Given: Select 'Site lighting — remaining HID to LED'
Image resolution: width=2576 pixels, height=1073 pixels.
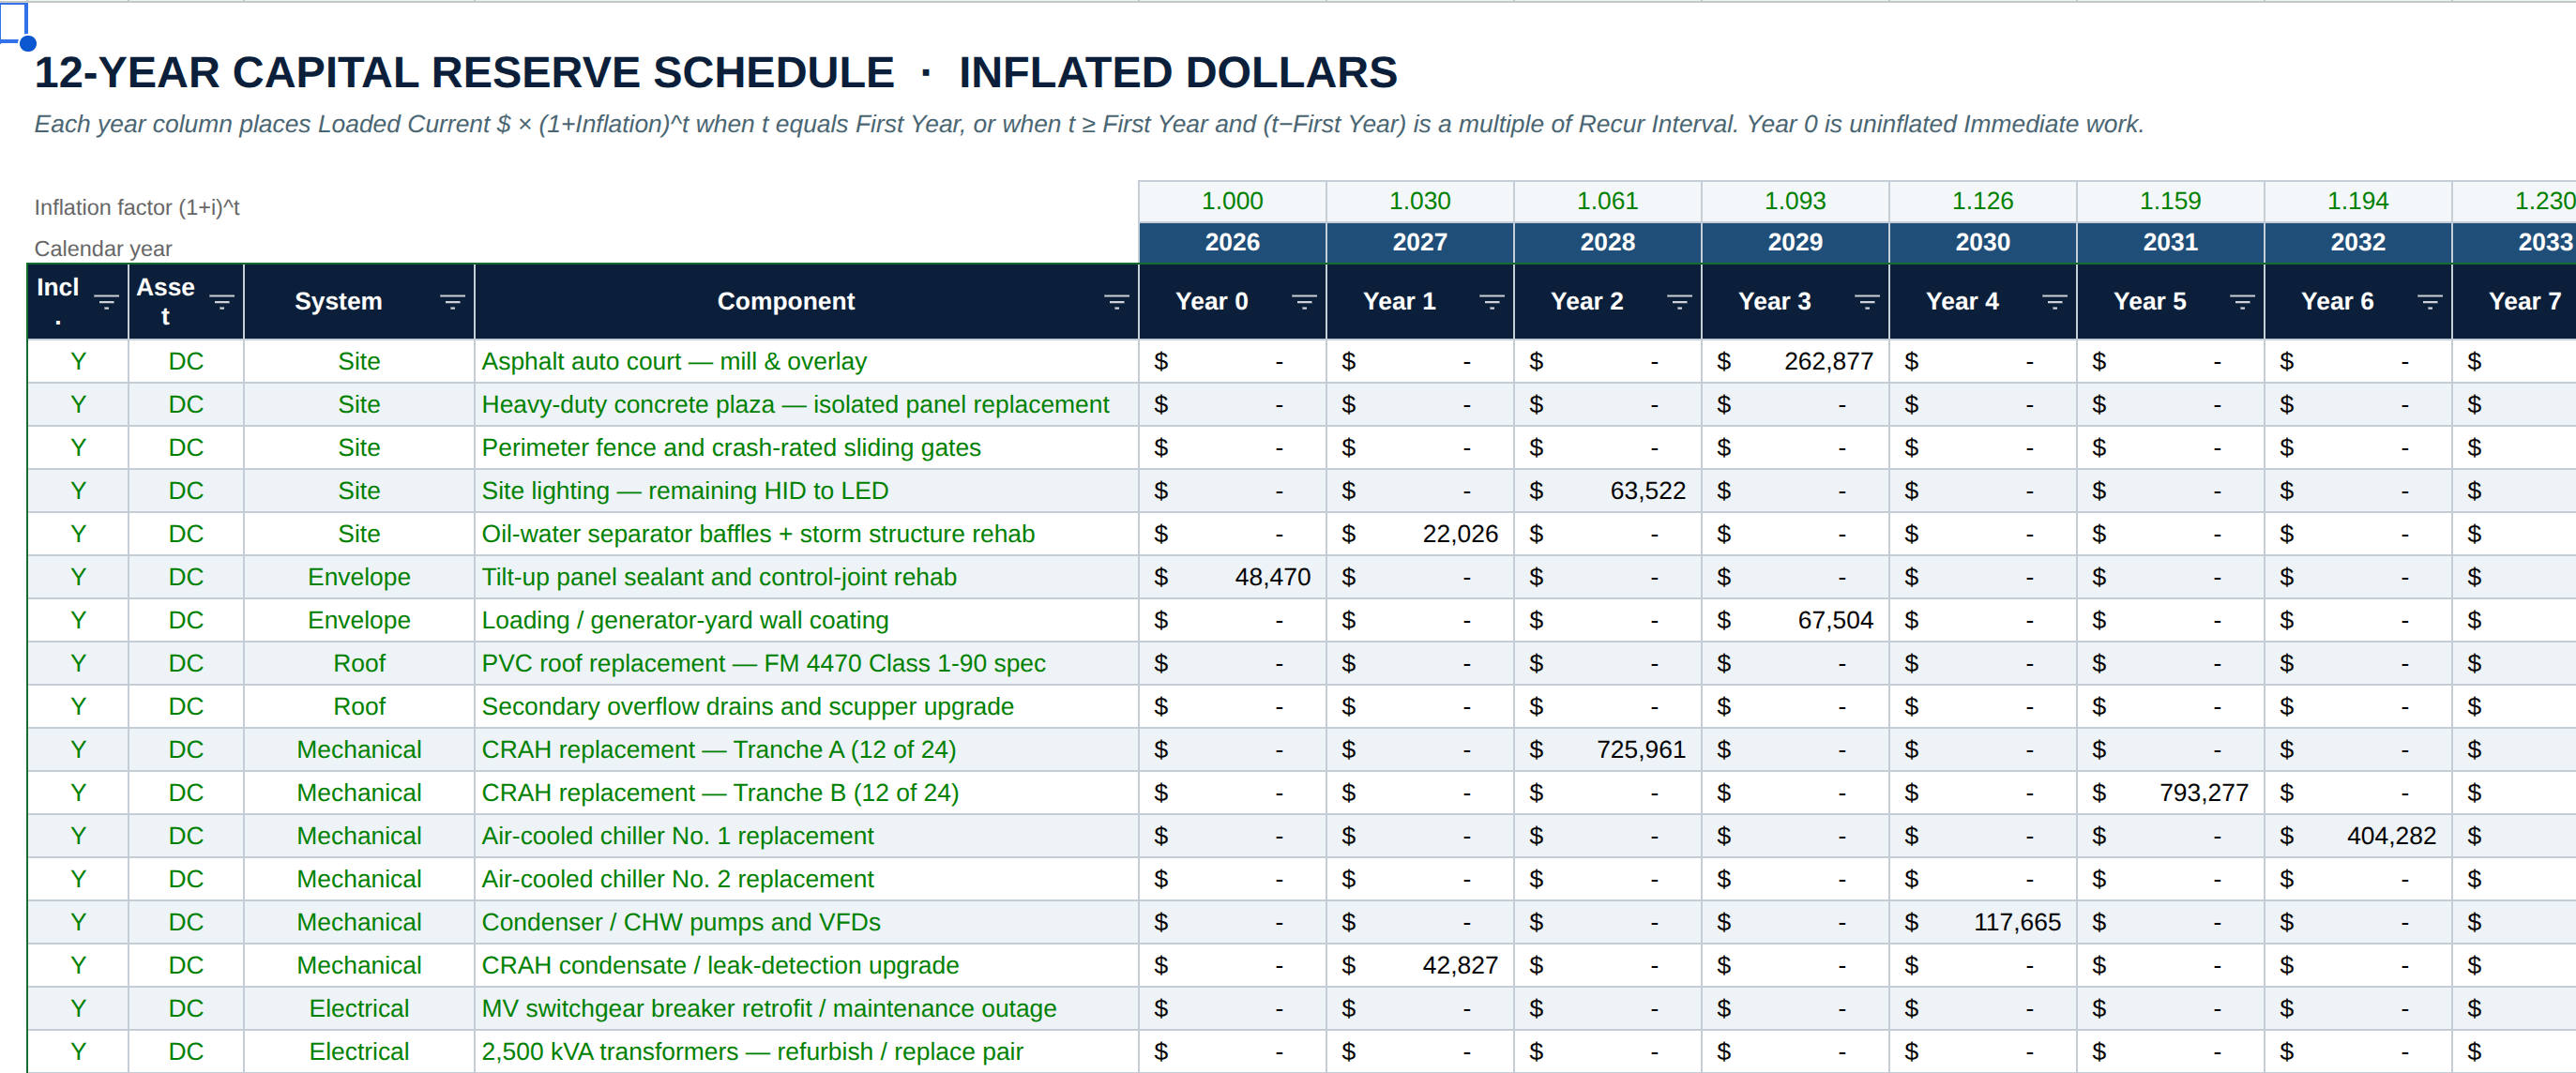Looking at the screenshot, I should point(806,491).
